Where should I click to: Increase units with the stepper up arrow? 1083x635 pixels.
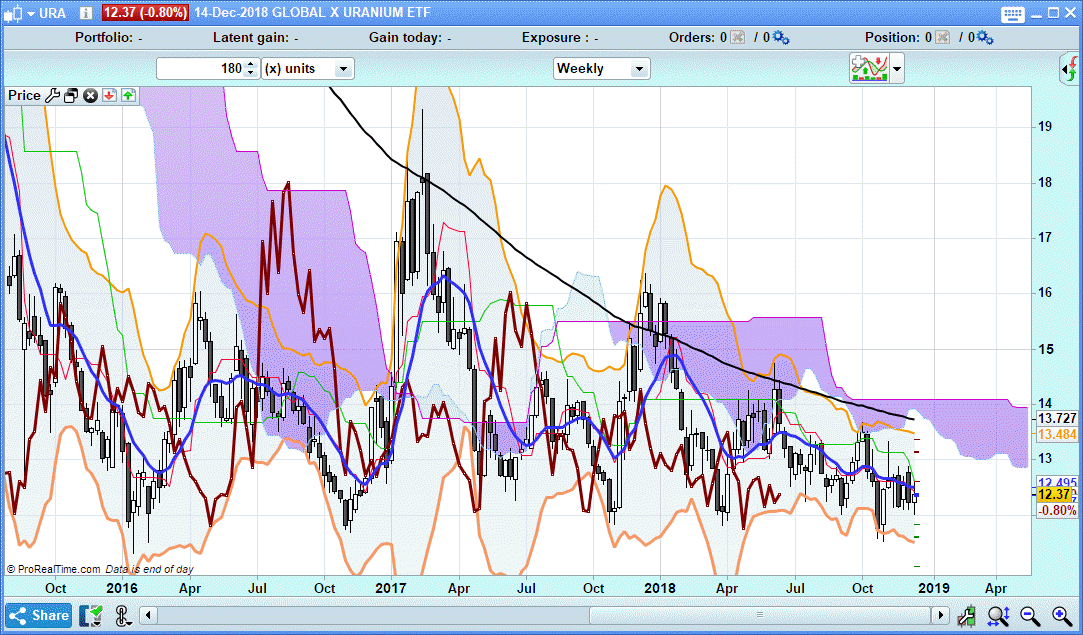[x=251, y=64]
